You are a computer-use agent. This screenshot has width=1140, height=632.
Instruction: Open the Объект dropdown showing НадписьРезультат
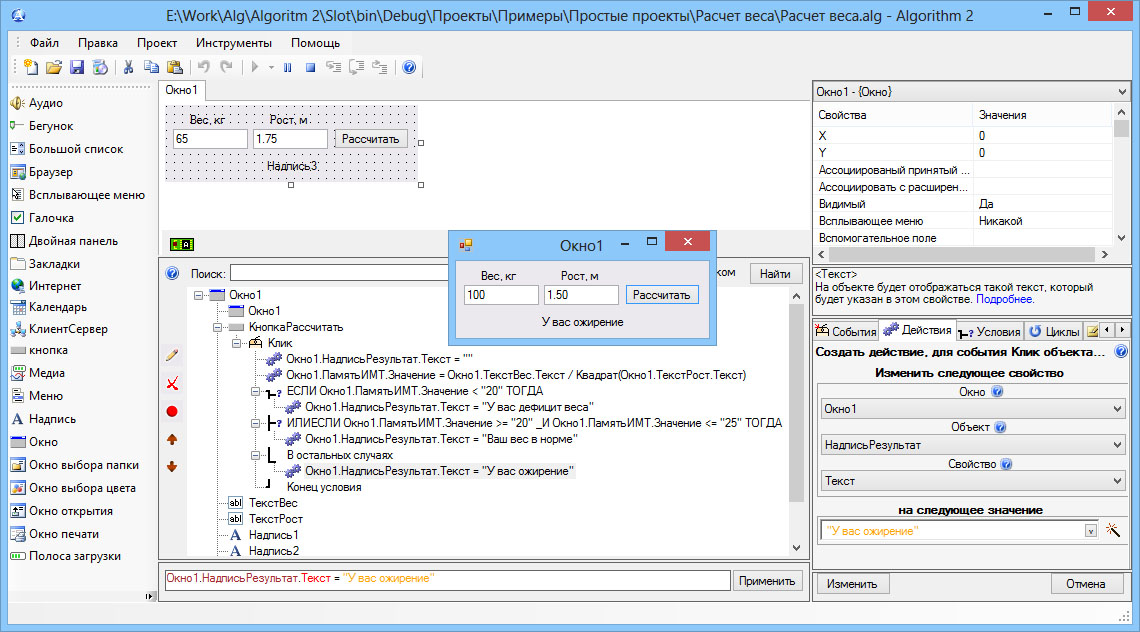coord(972,445)
